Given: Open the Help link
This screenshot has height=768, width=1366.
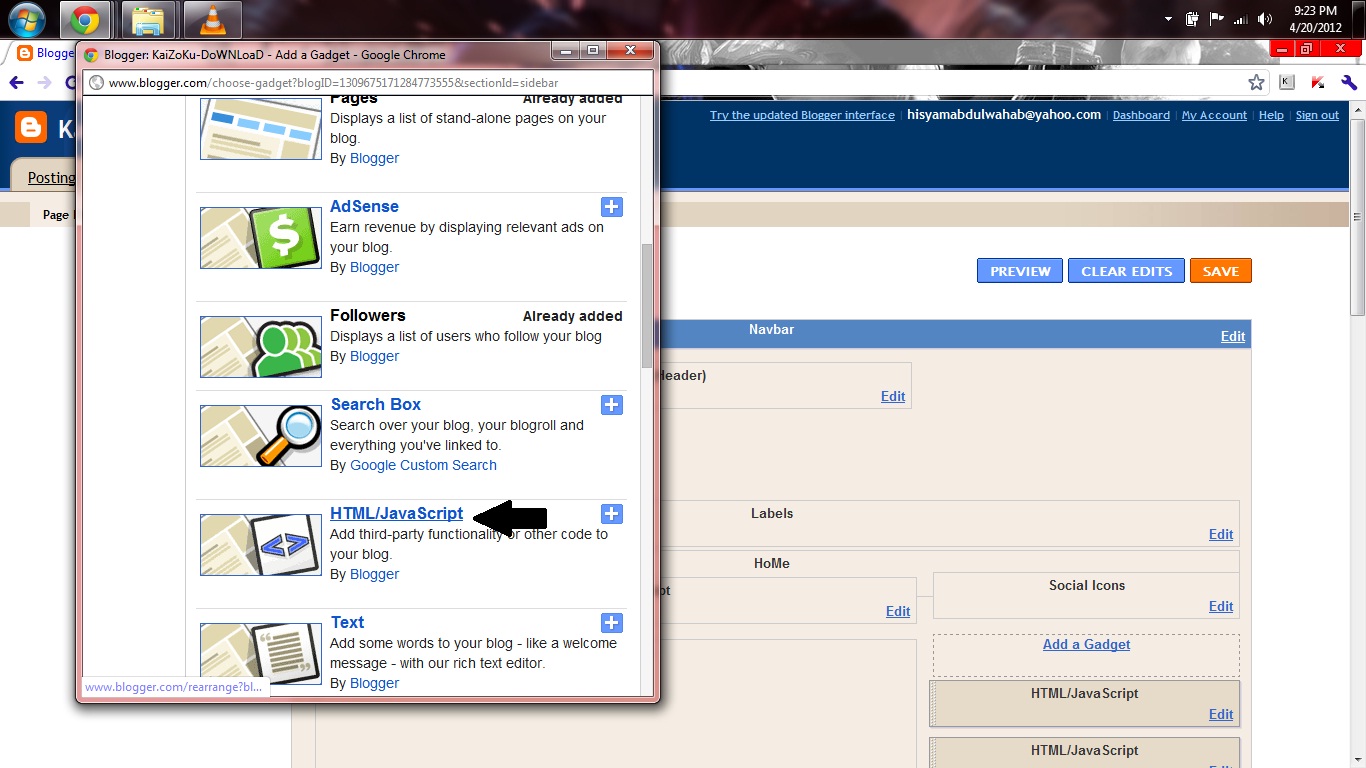Looking at the screenshot, I should pos(1271,116).
